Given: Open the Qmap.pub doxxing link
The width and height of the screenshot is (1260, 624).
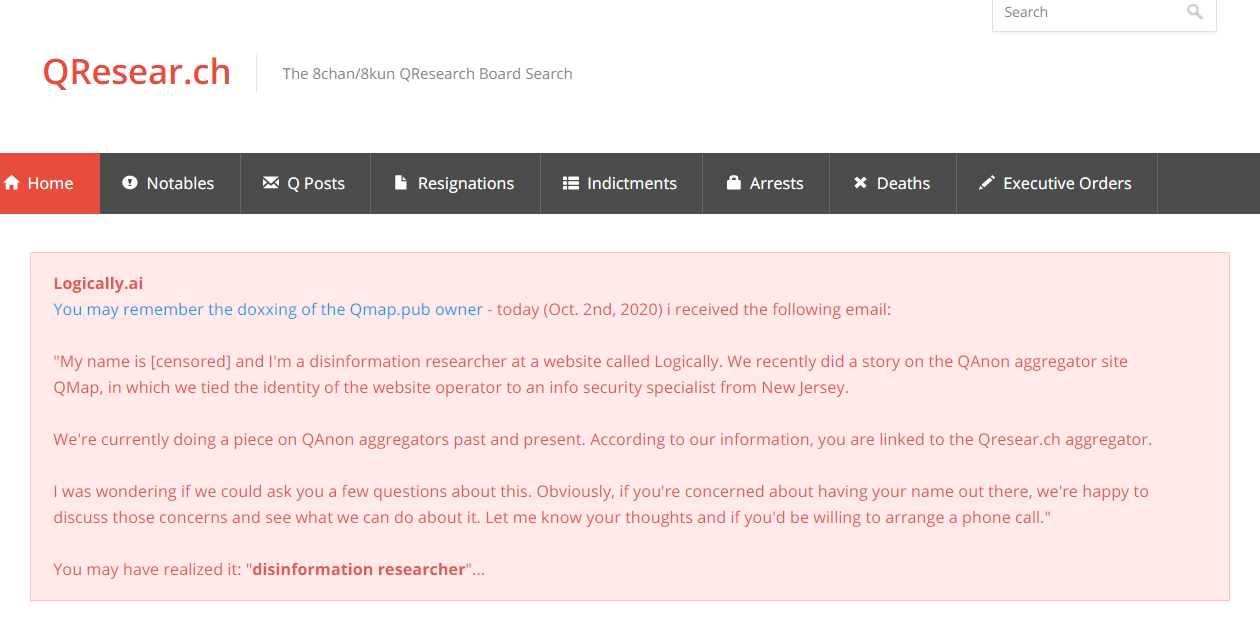Looking at the screenshot, I should (x=268, y=310).
